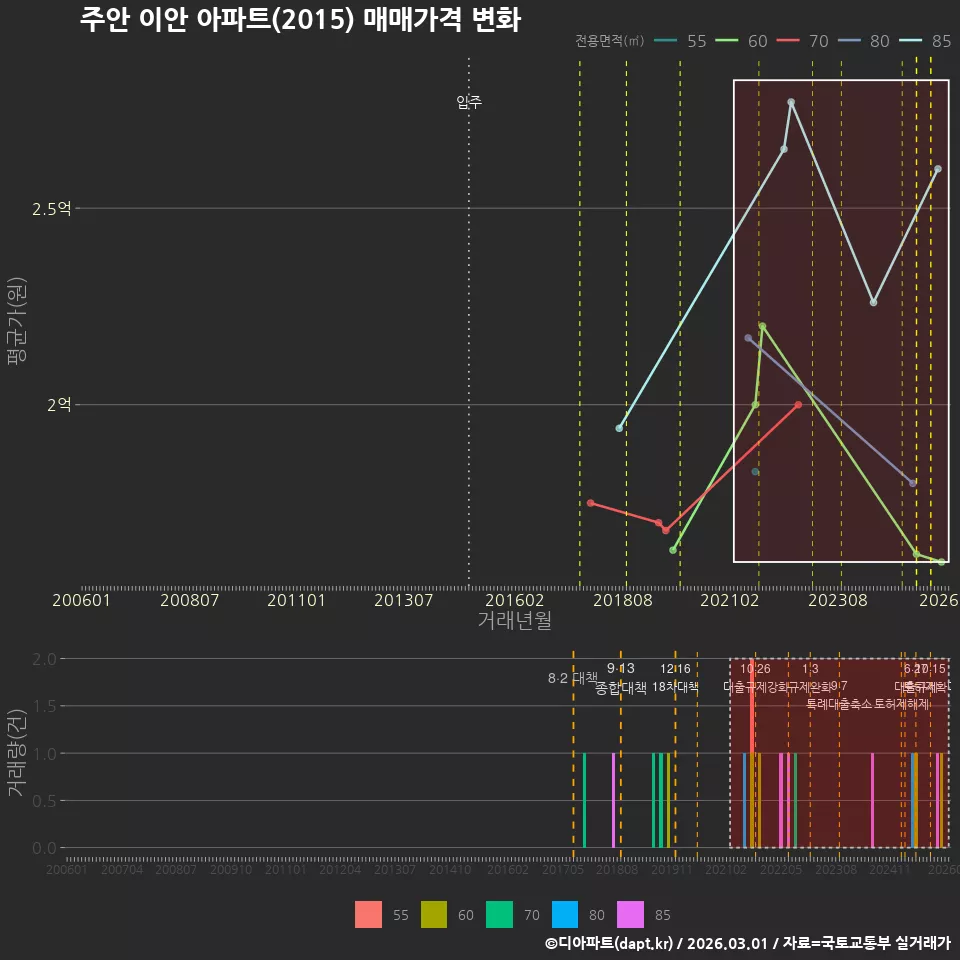The height and width of the screenshot is (960, 960).
Task: Click the 1·3 policy date annotation
Action: click(810, 669)
